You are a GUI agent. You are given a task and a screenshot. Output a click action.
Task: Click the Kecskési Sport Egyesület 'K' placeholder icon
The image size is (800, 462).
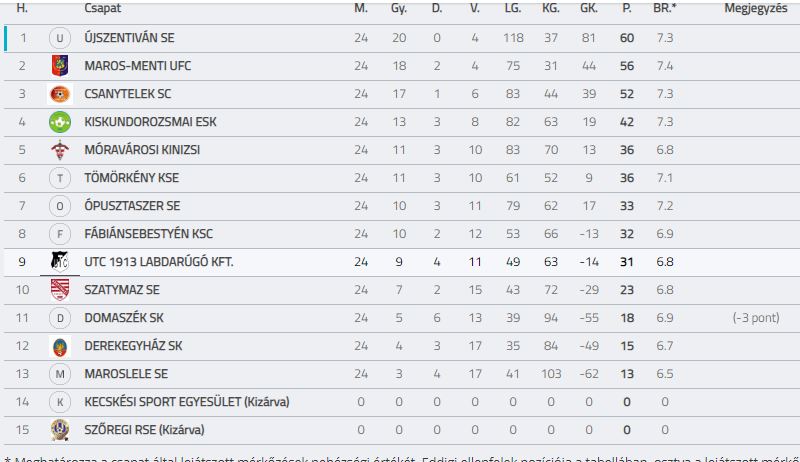point(60,402)
